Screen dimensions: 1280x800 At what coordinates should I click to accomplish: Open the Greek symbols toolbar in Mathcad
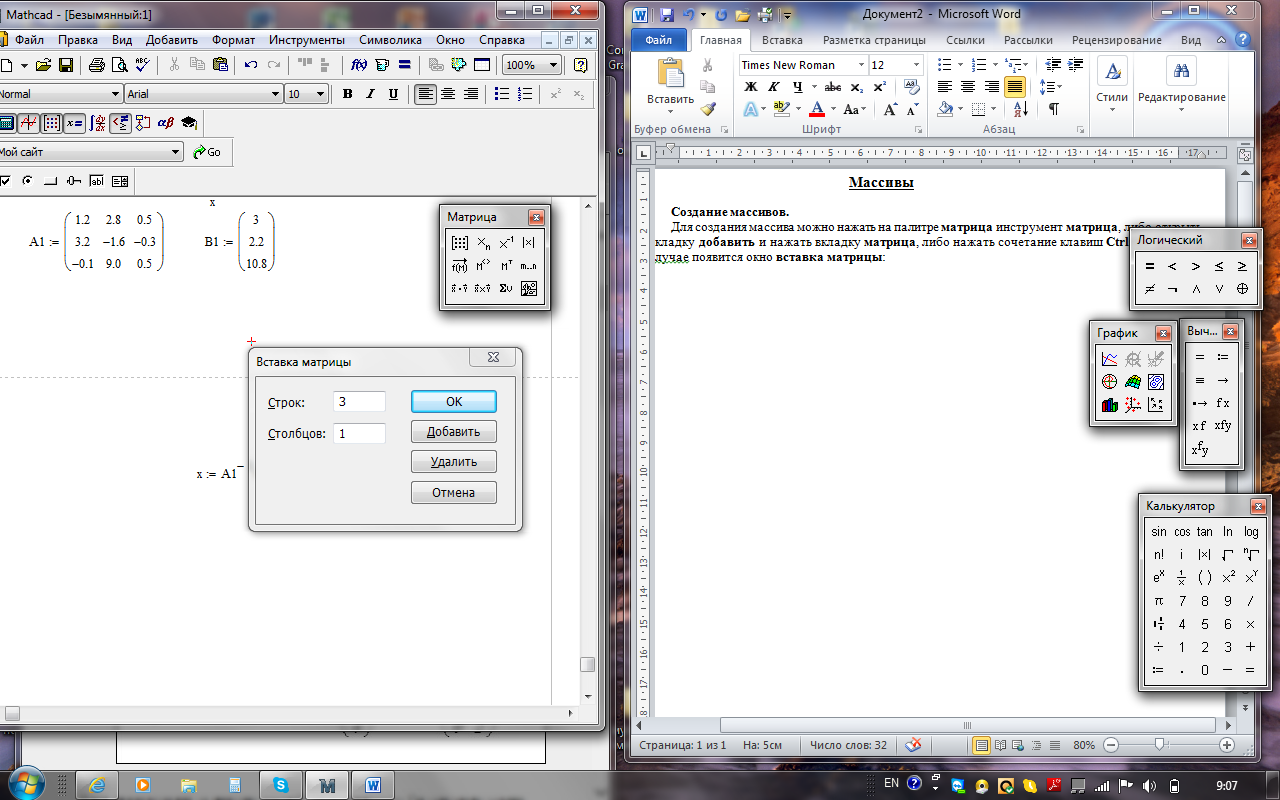pyautogui.click(x=166, y=123)
